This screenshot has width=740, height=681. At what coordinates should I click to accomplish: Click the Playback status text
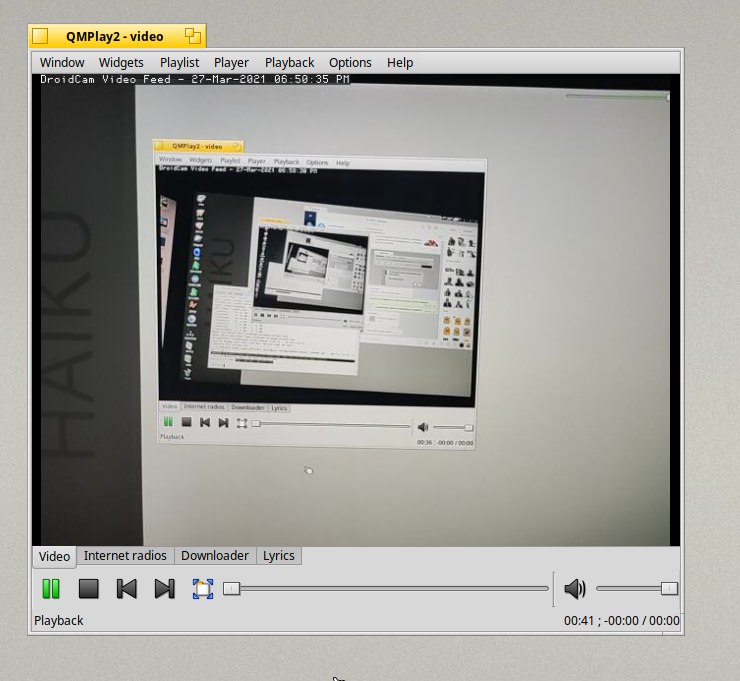[59, 621]
